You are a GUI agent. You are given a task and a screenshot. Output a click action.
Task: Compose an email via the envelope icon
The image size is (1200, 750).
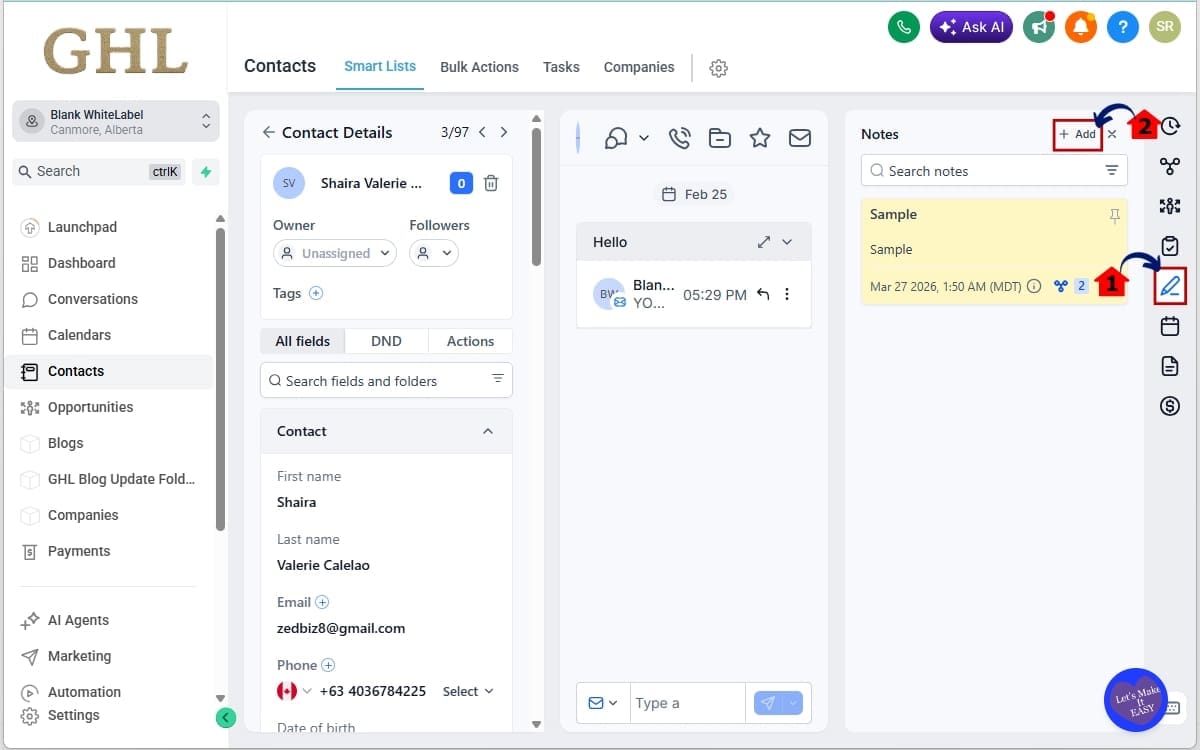[x=800, y=138]
